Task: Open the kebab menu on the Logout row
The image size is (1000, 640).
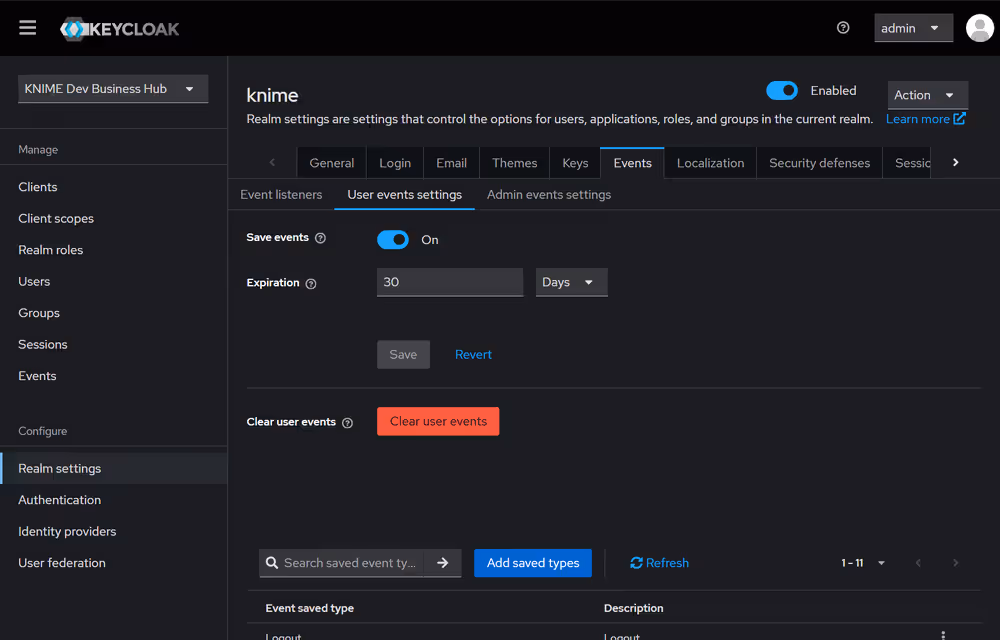Action: [x=943, y=634]
